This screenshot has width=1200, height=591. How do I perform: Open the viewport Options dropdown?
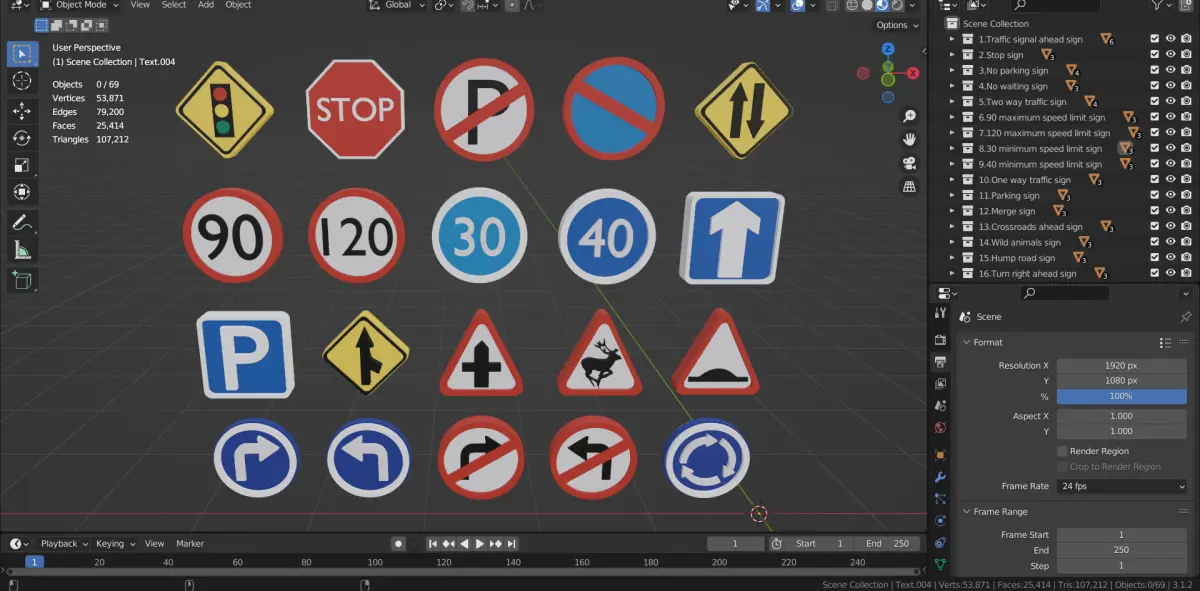(x=896, y=25)
